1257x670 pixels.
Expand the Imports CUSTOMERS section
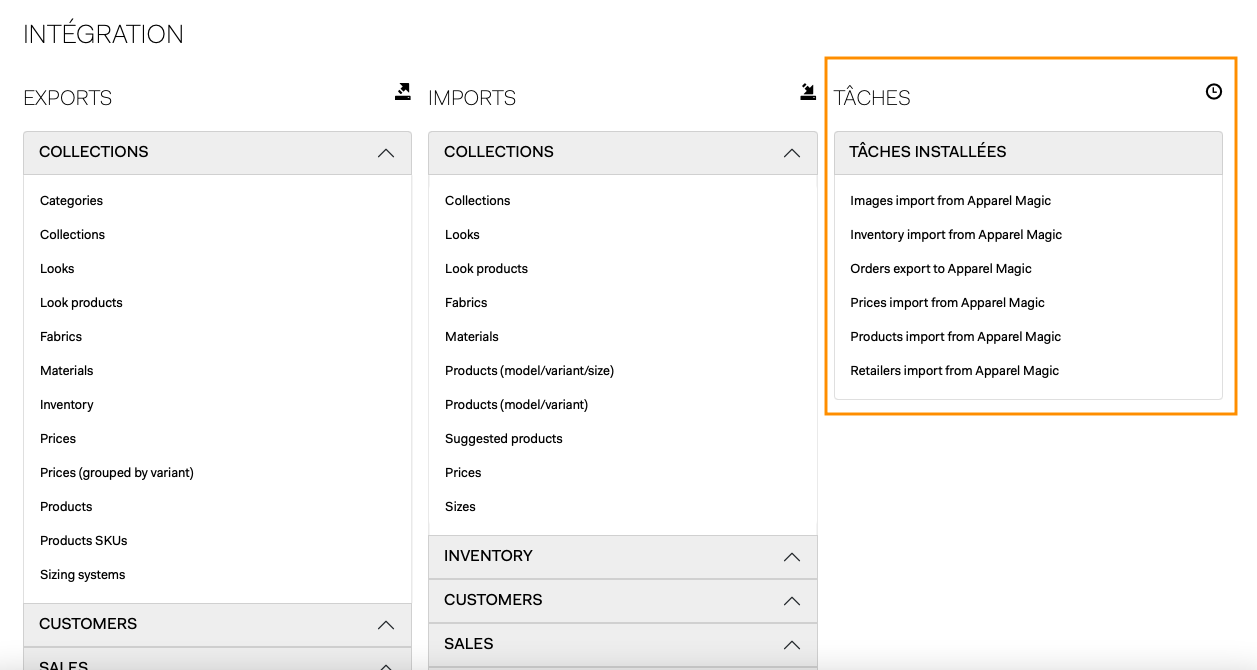(x=622, y=601)
